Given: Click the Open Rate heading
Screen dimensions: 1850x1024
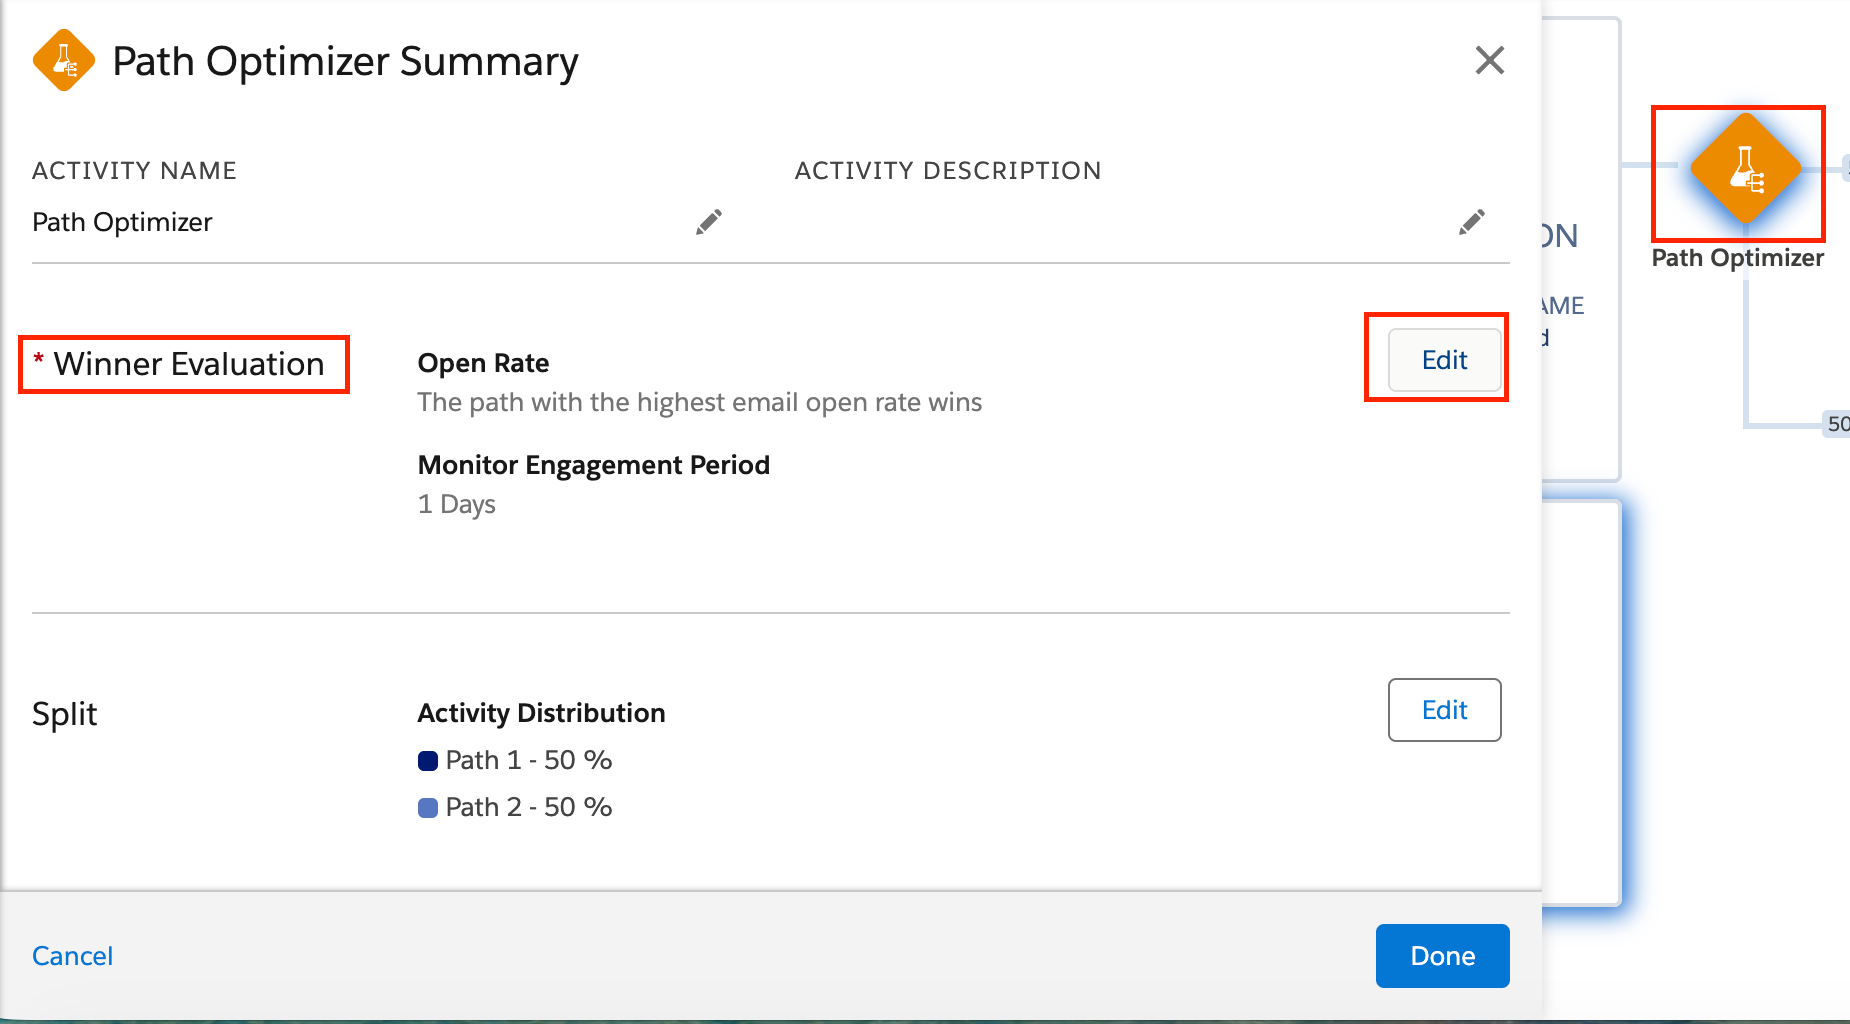Looking at the screenshot, I should (483, 363).
